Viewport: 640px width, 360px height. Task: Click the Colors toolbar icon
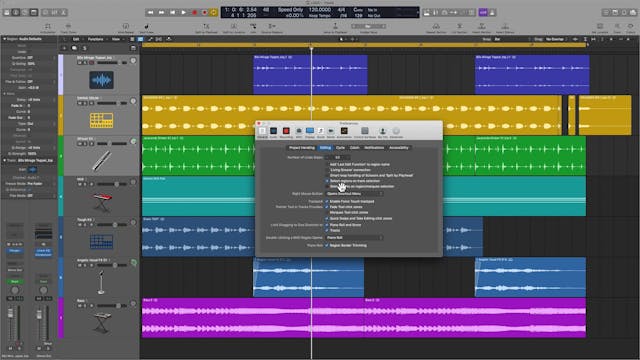(631, 28)
